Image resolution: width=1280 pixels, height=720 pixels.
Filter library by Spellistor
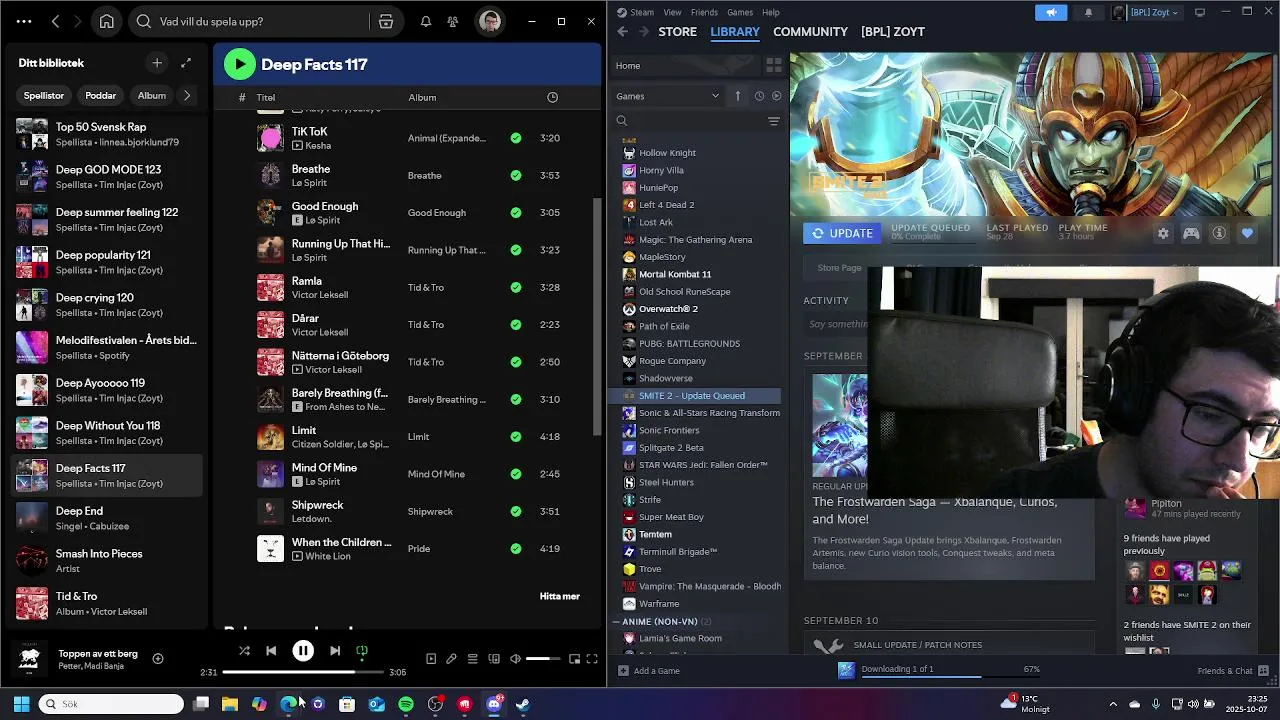pos(44,96)
